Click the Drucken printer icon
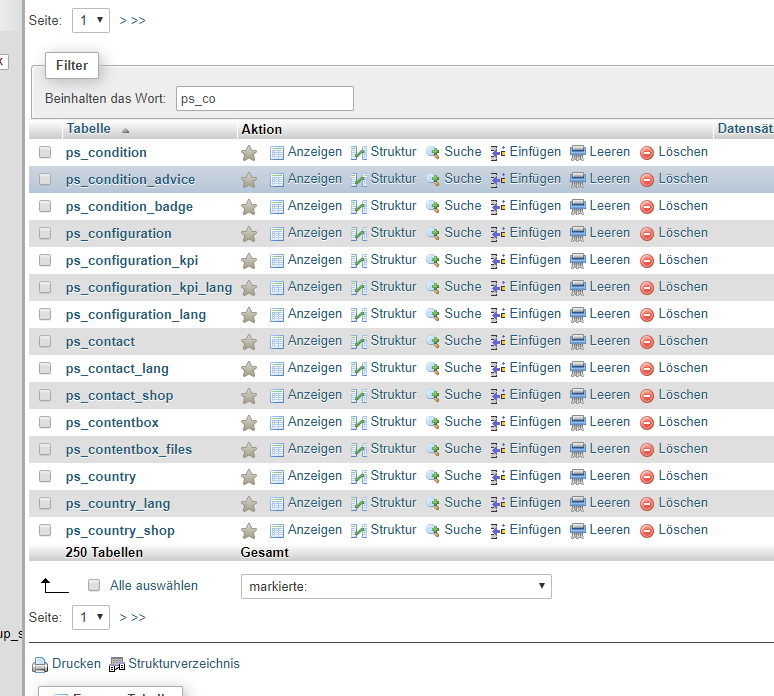This screenshot has width=774, height=696. point(40,665)
